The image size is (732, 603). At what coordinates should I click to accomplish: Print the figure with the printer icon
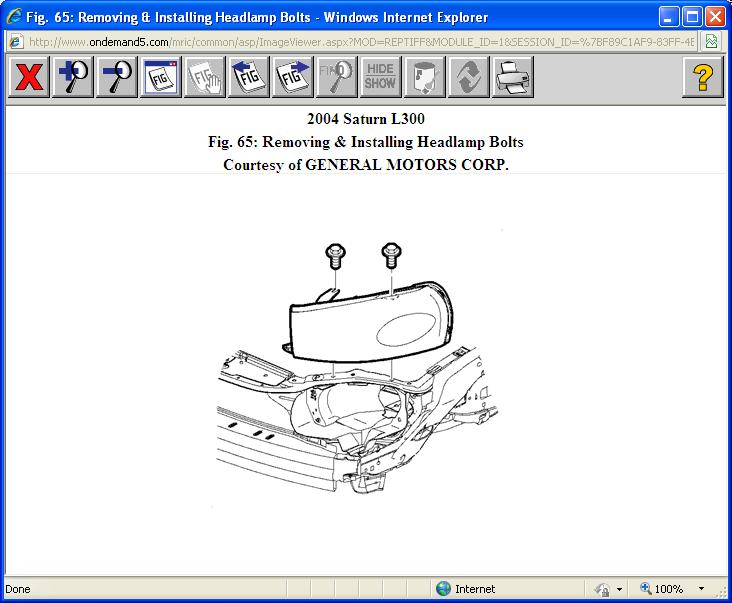[513, 77]
